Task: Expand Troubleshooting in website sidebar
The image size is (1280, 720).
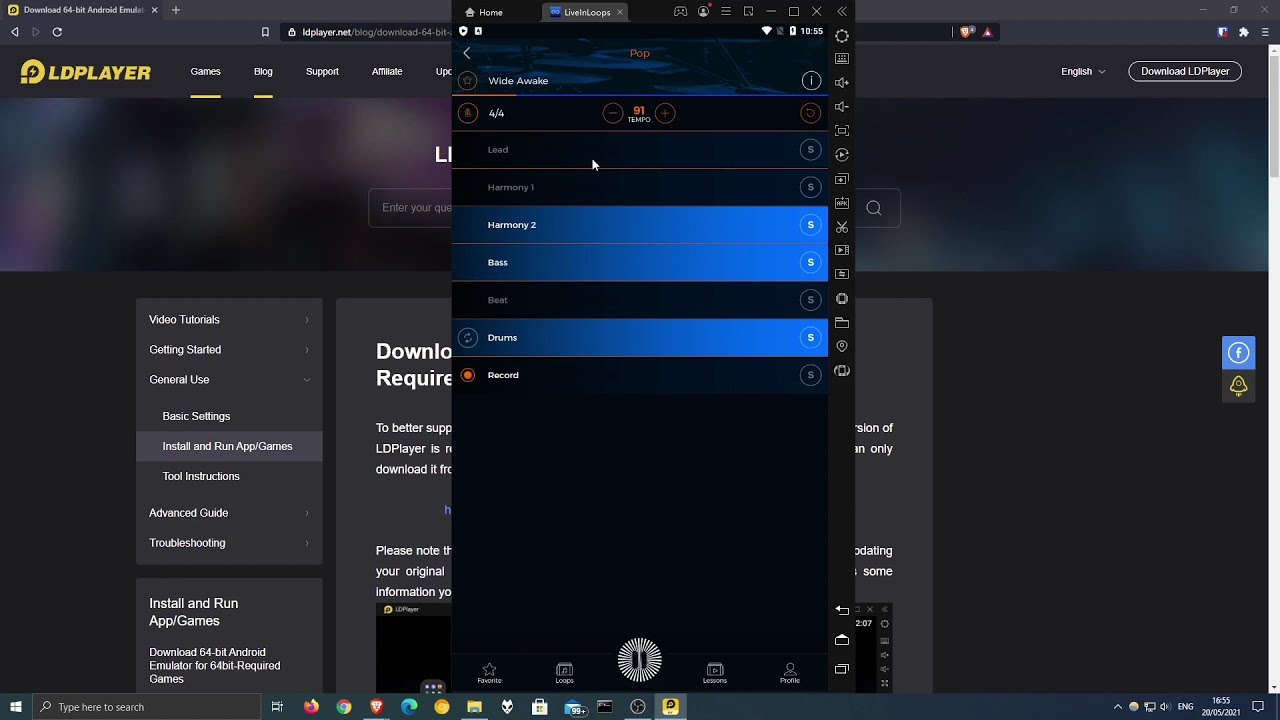Action: (229, 542)
